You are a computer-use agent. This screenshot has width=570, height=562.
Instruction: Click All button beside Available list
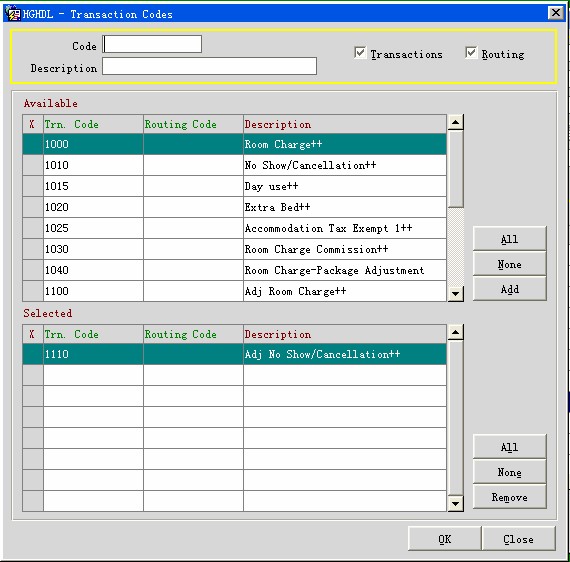click(x=509, y=239)
